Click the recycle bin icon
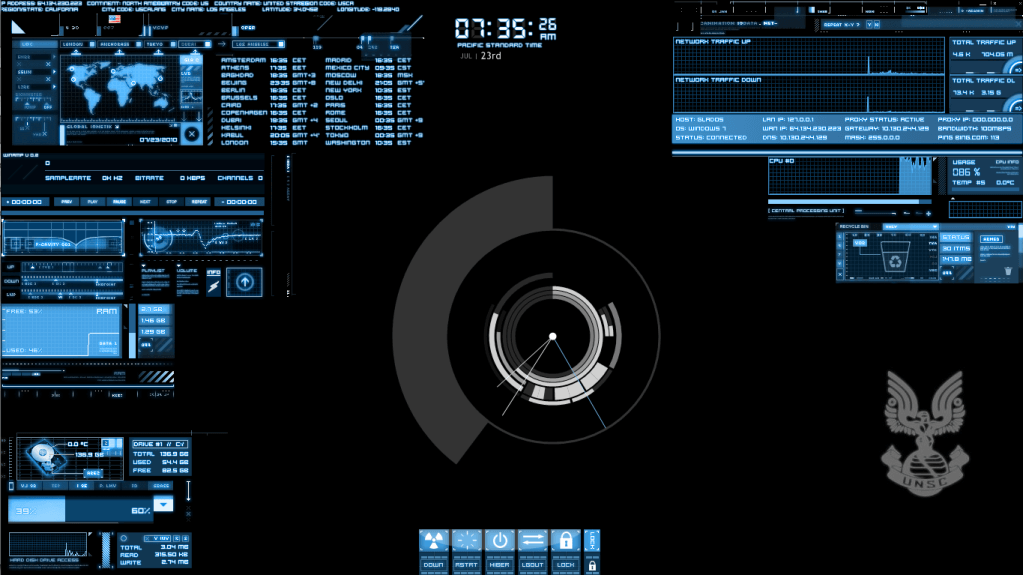This screenshot has height=575, width=1023. coord(895,256)
